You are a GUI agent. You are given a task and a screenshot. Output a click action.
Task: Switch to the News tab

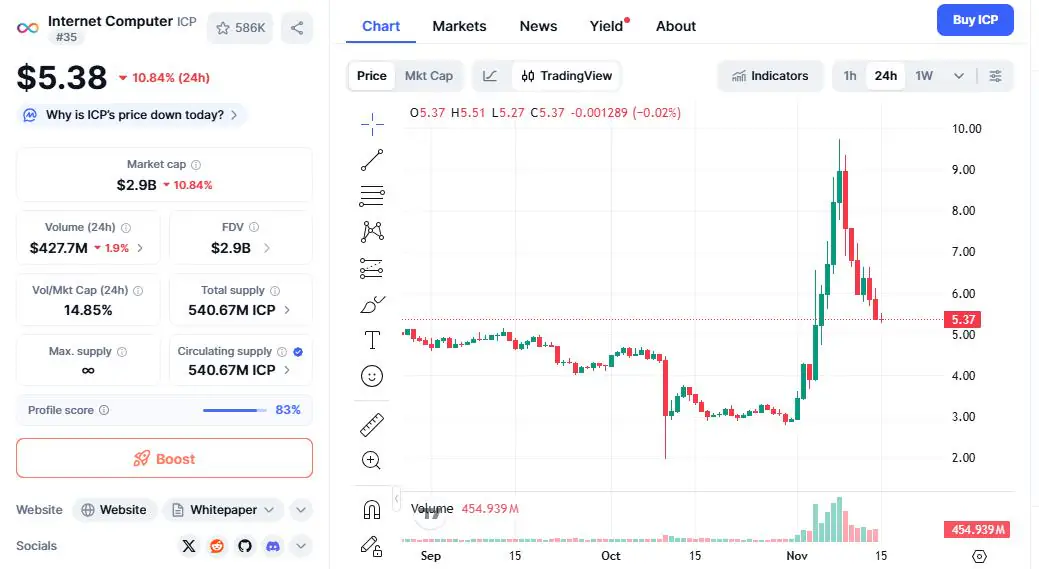click(x=538, y=26)
